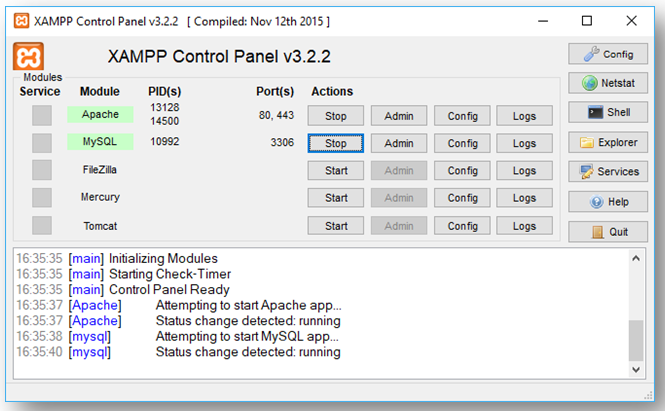Open Tomcat Config options
The height and width of the screenshot is (411, 665).
pyautogui.click(x=462, y=226)
